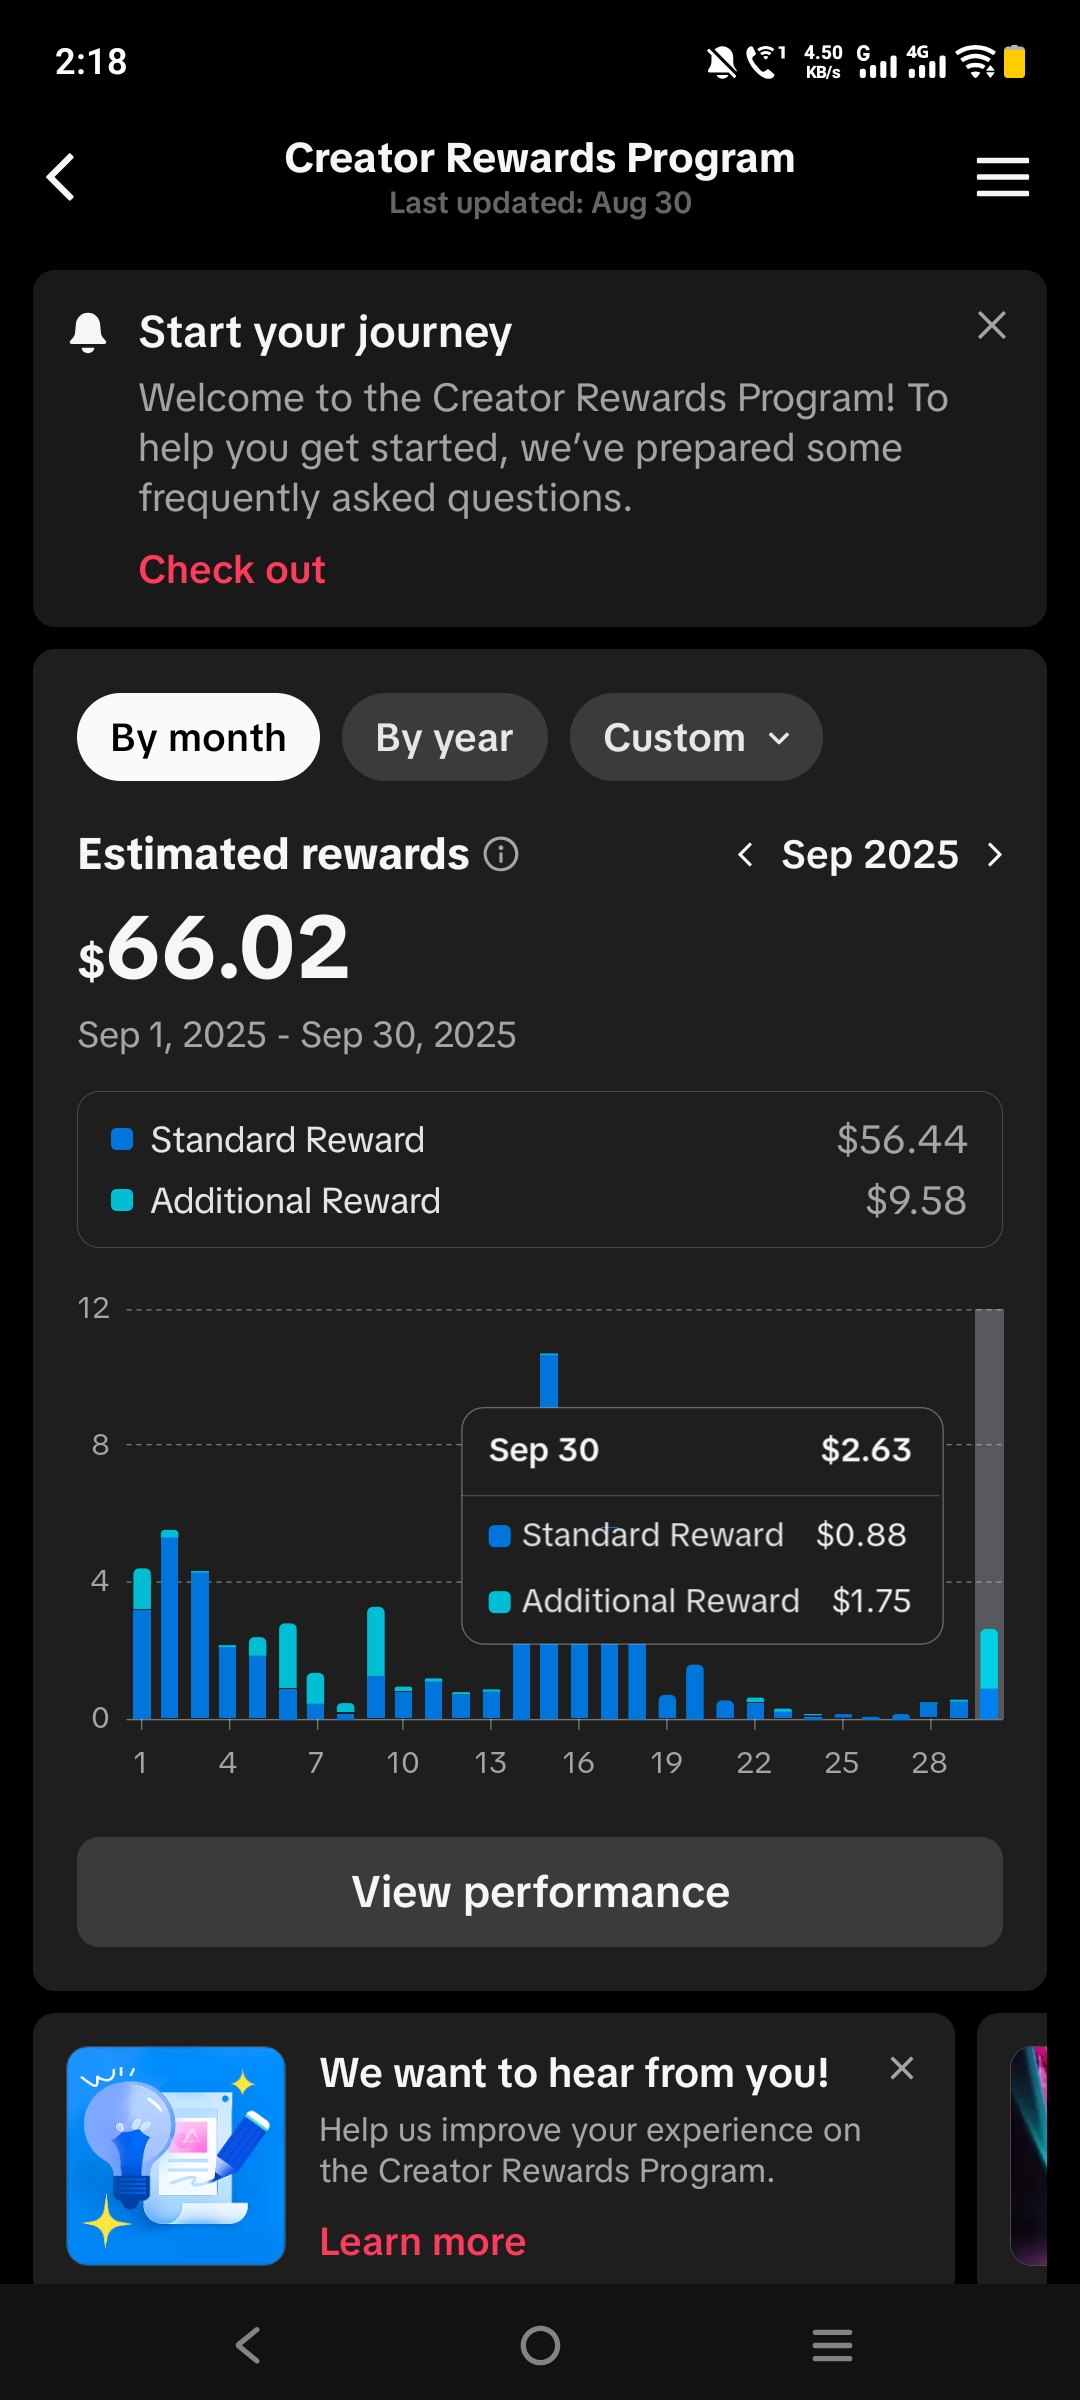The height and width of the screenshot is (2400, 1080).
Task: Open the Check out link
Action: coord(232,569)
